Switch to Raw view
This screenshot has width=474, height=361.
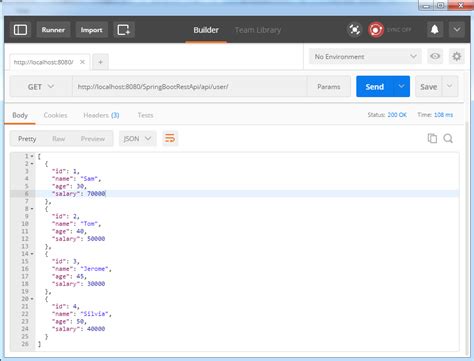point(59,139)
